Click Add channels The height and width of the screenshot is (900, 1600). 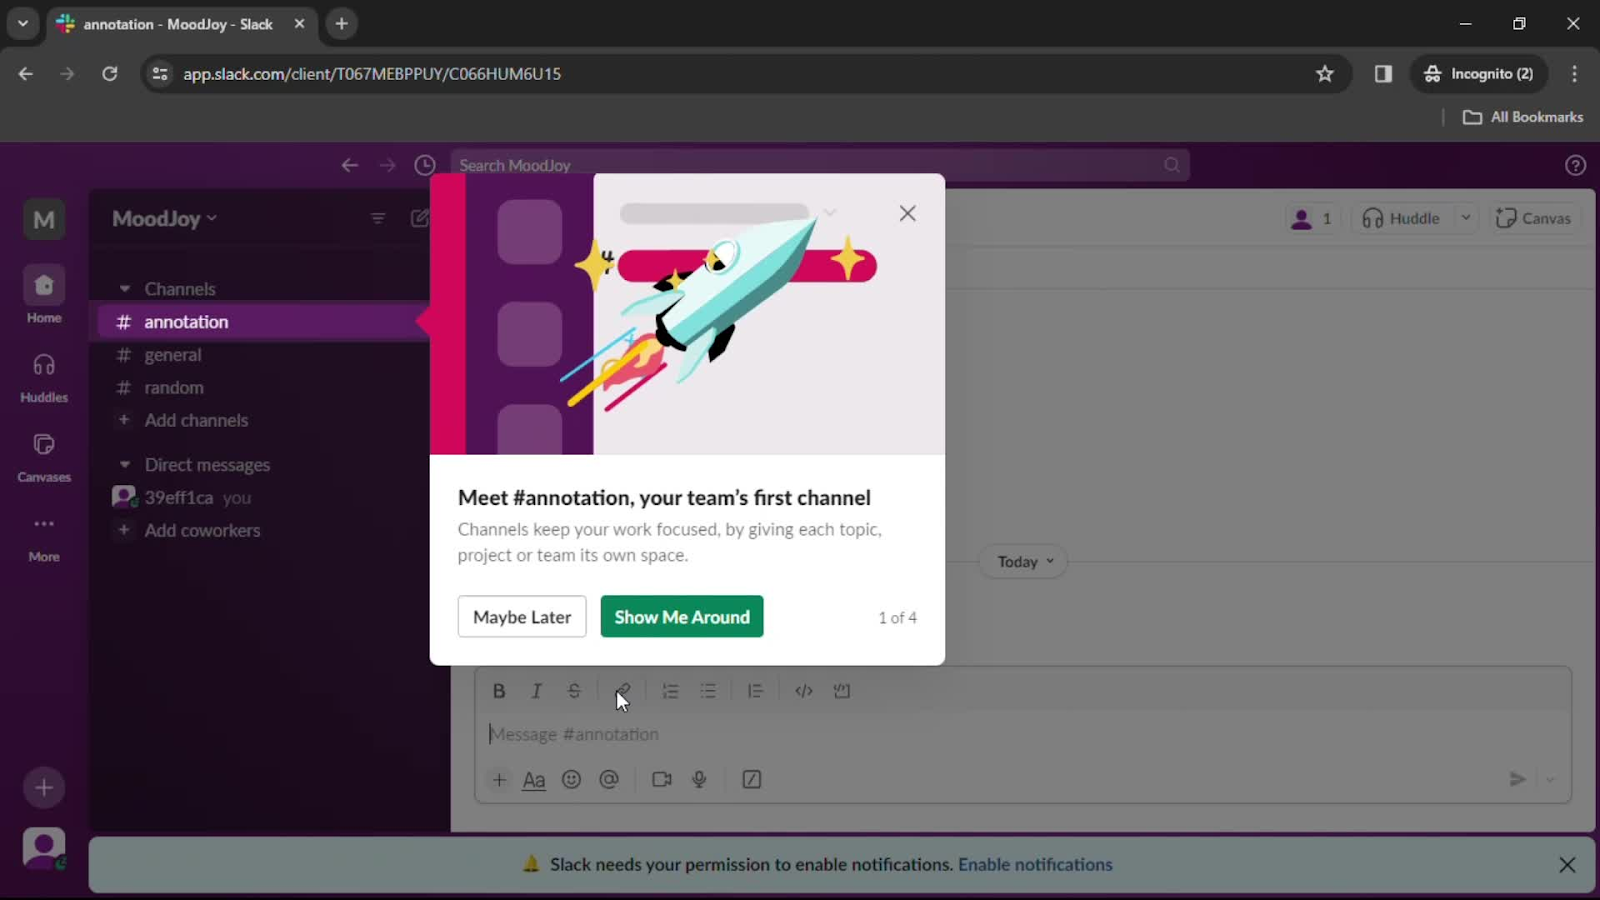coord(196,421)
